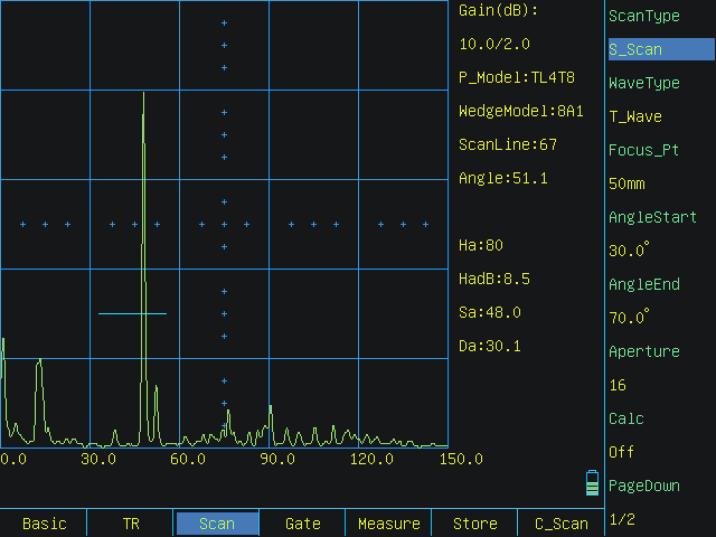Select the Scan tab

coord(217,524)
